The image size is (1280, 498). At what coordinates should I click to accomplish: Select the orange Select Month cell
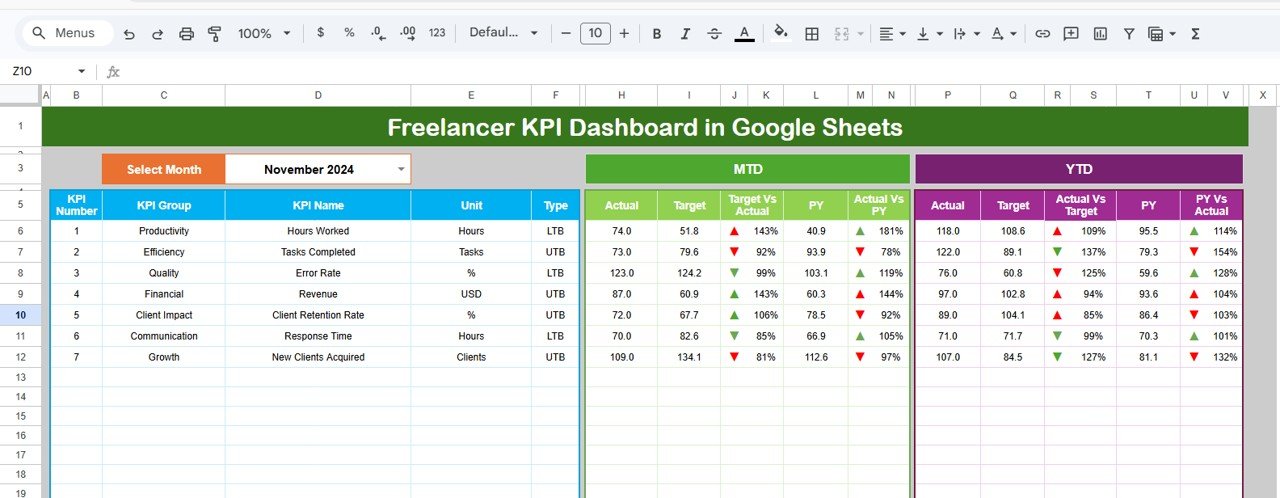[x=163, y=169]
